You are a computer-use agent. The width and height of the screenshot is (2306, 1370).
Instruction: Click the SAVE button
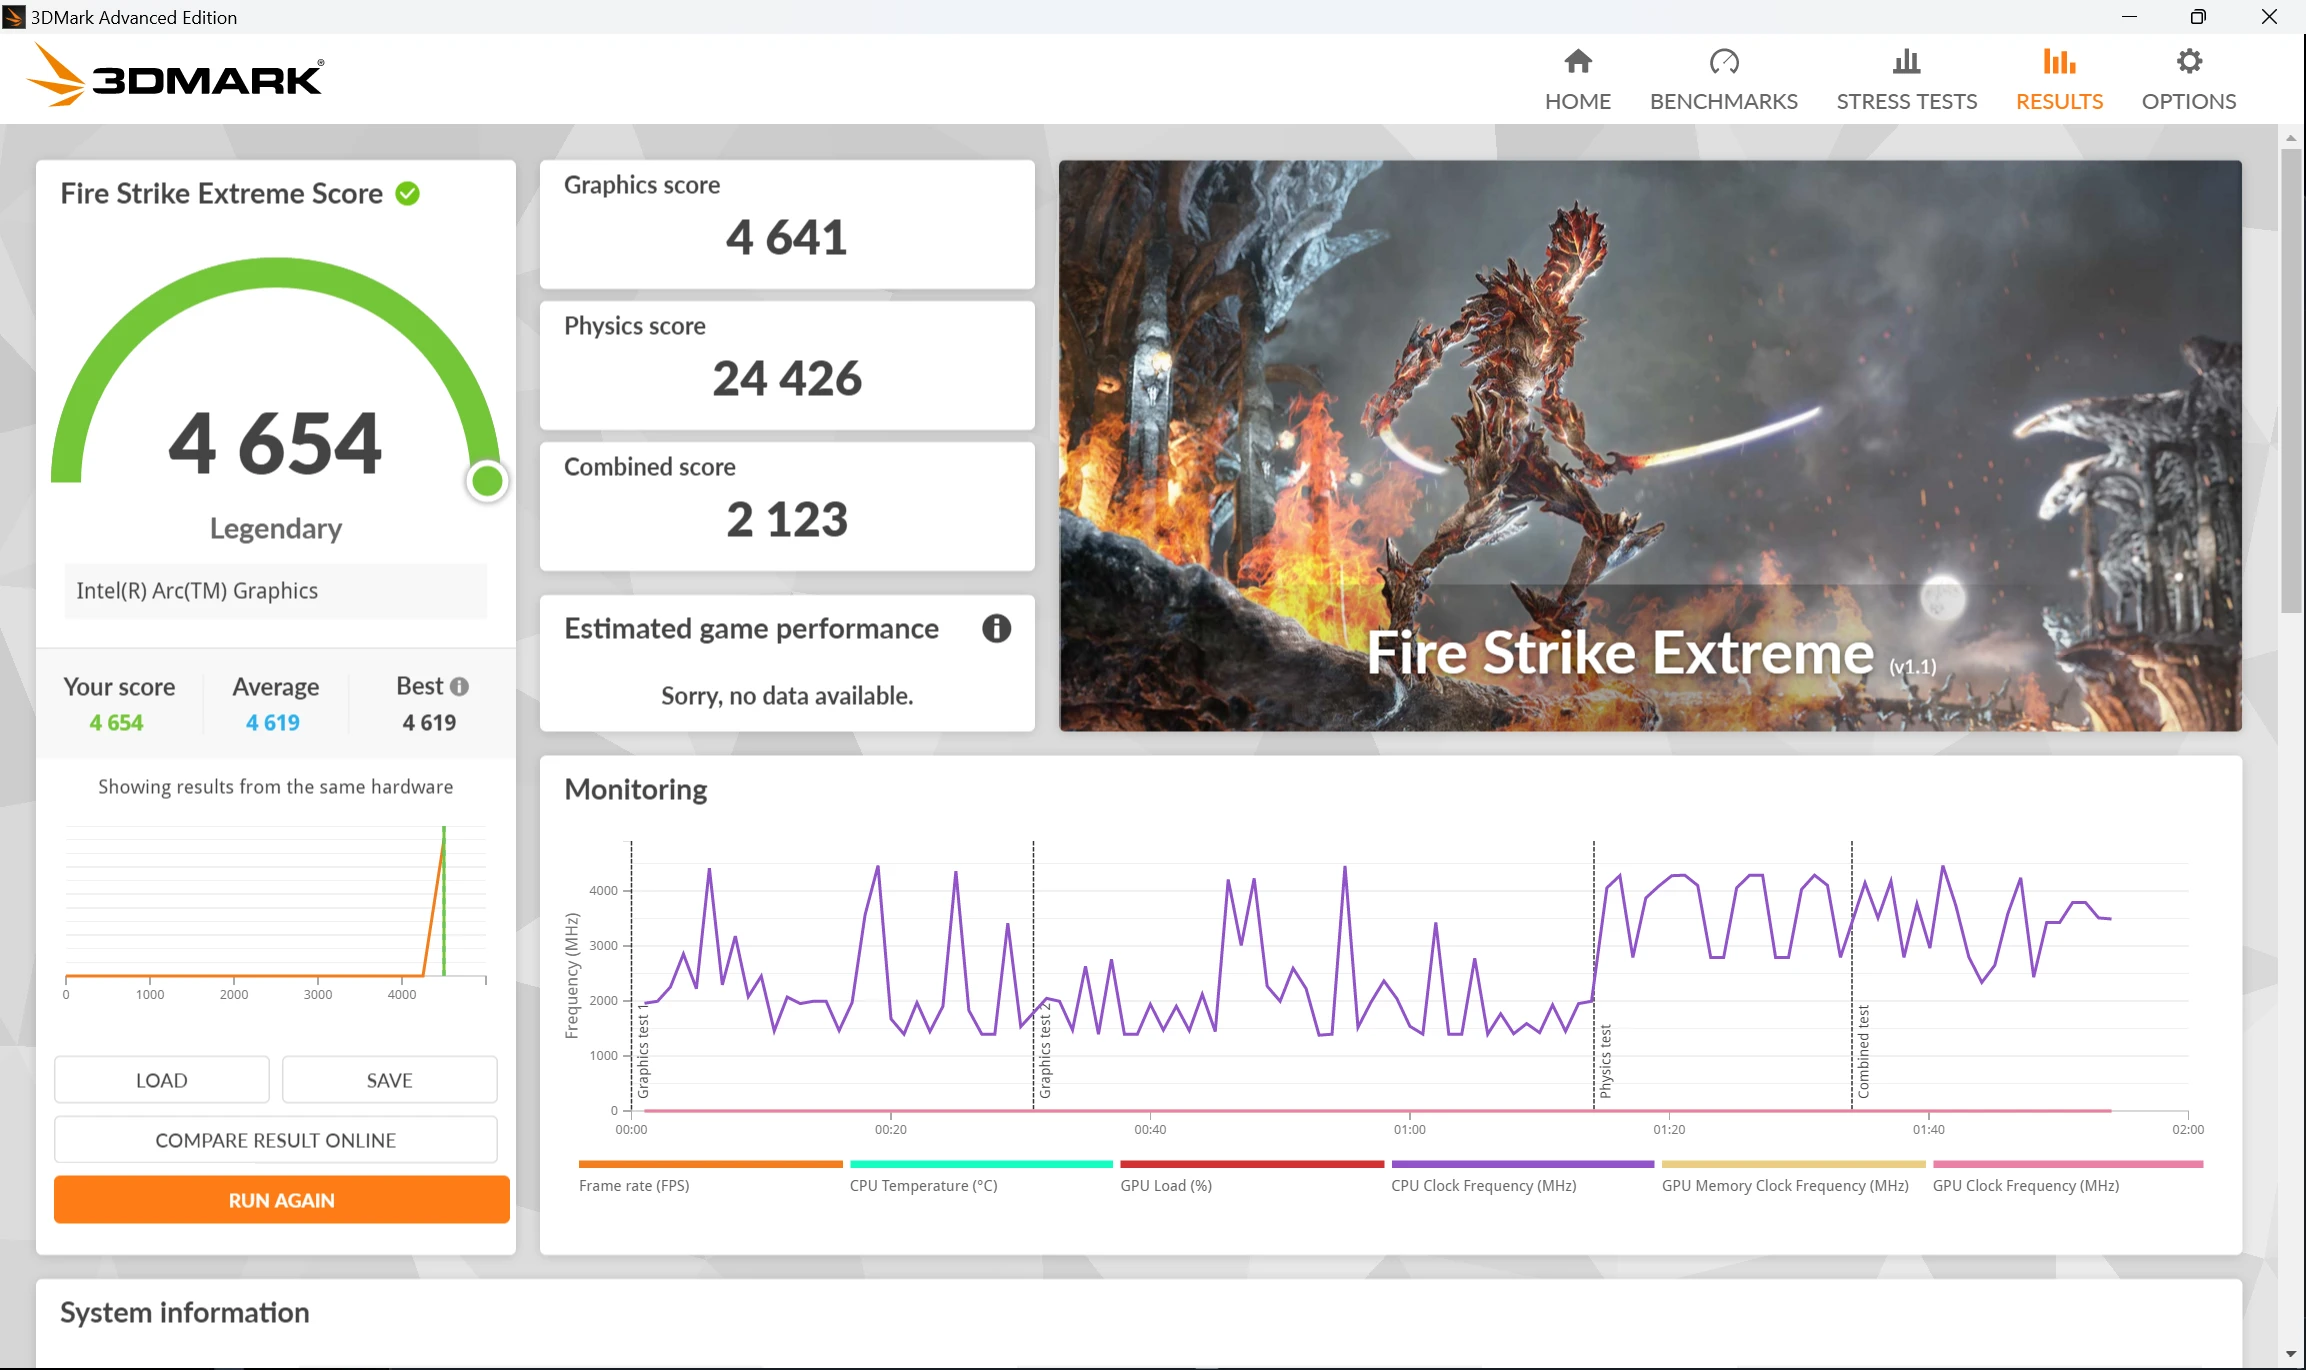[x=389, y=1080]
